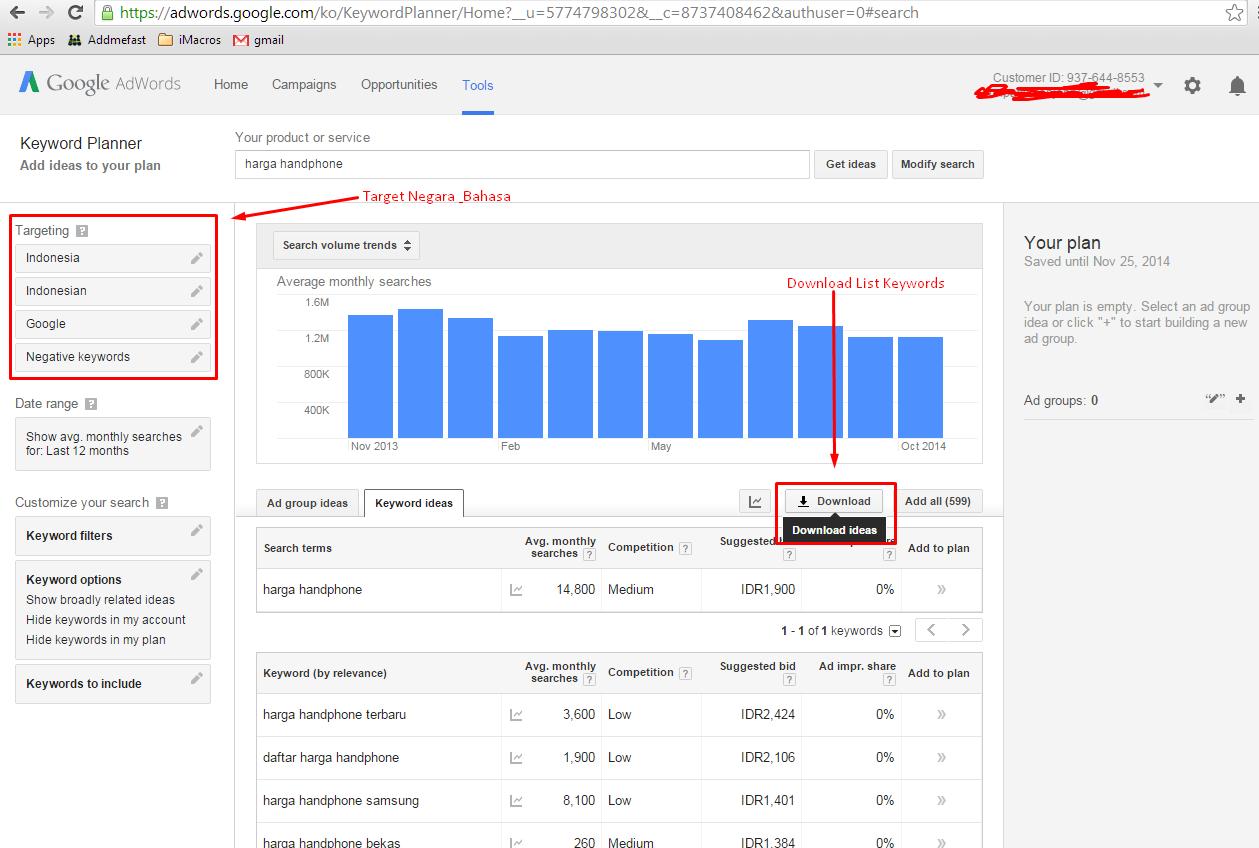
Task: Click the Download button
Action: coord(834,501)
